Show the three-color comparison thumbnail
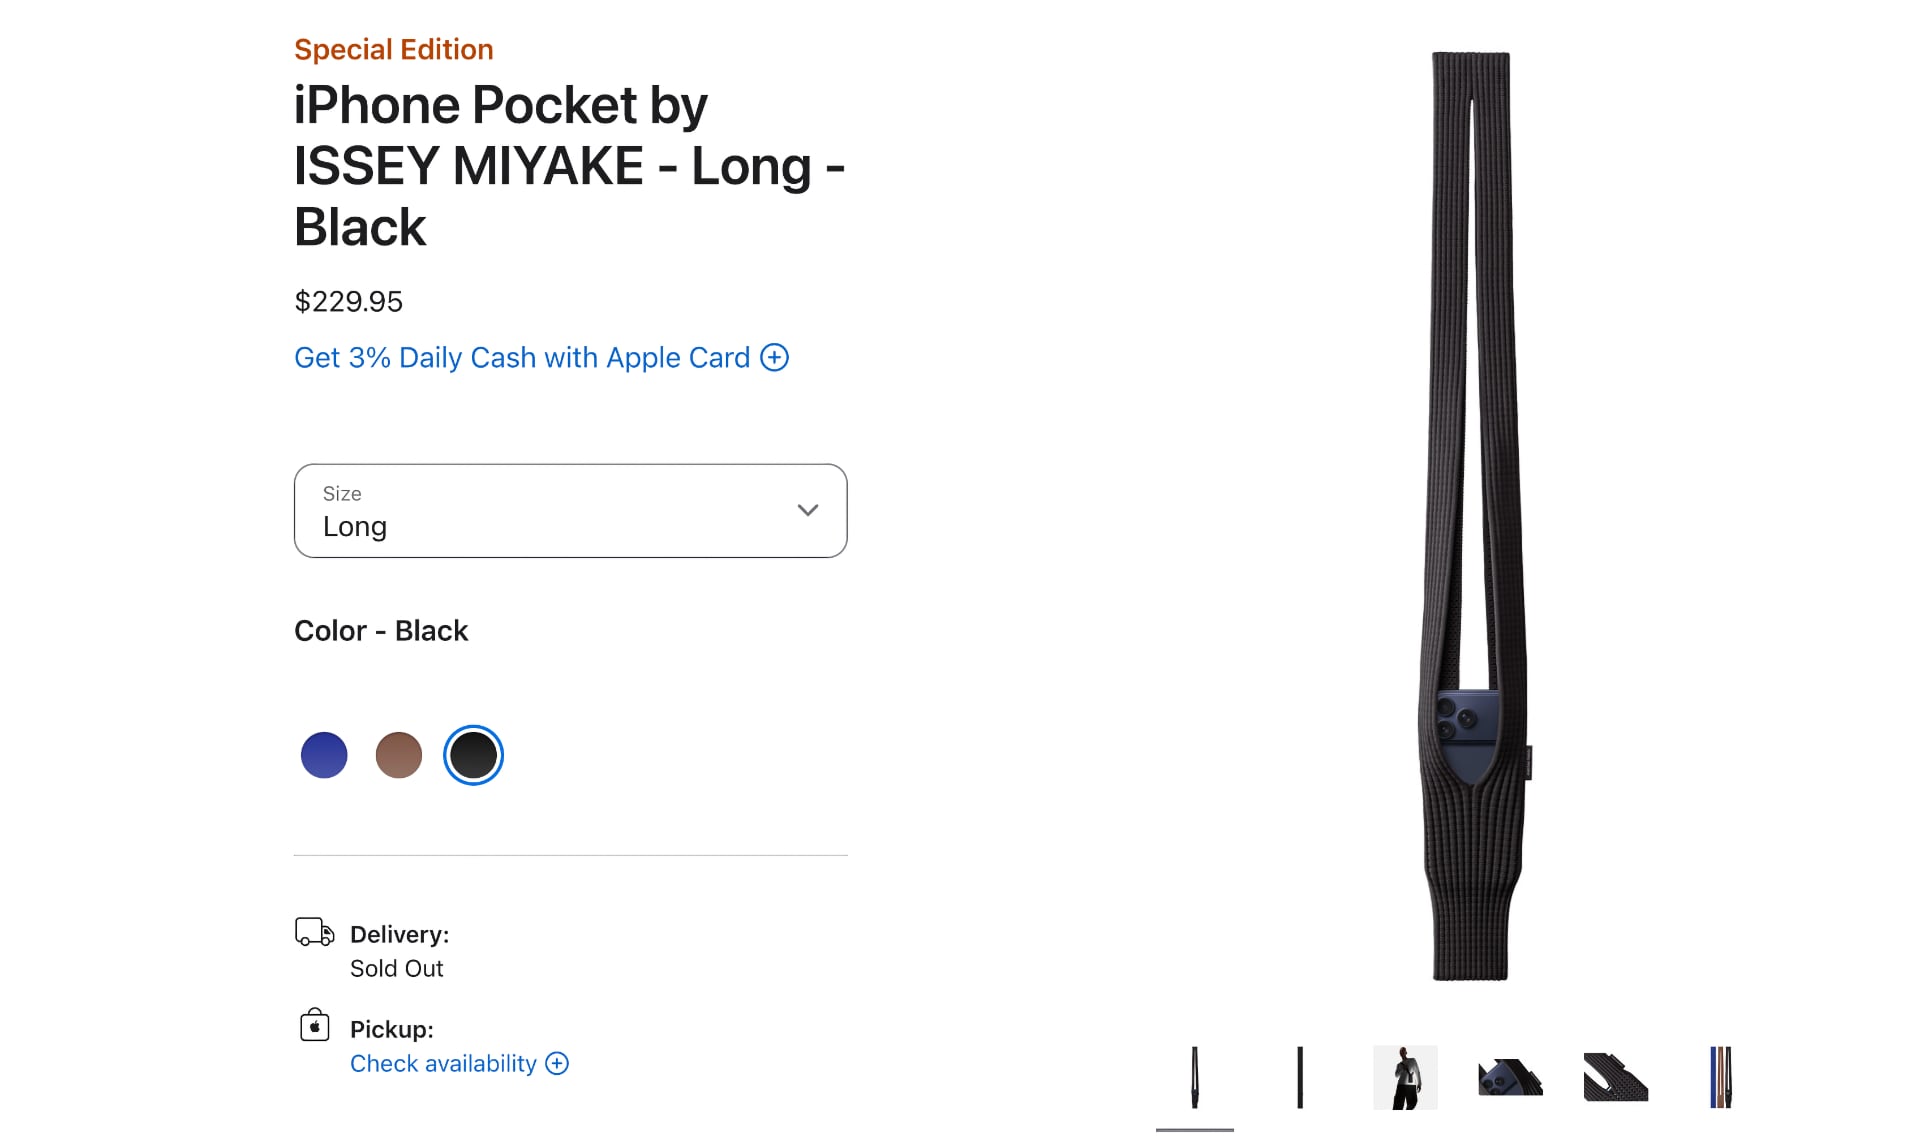Image resolution: width=1920 pixels, height=1137 pixels. coord(1719,1077)
